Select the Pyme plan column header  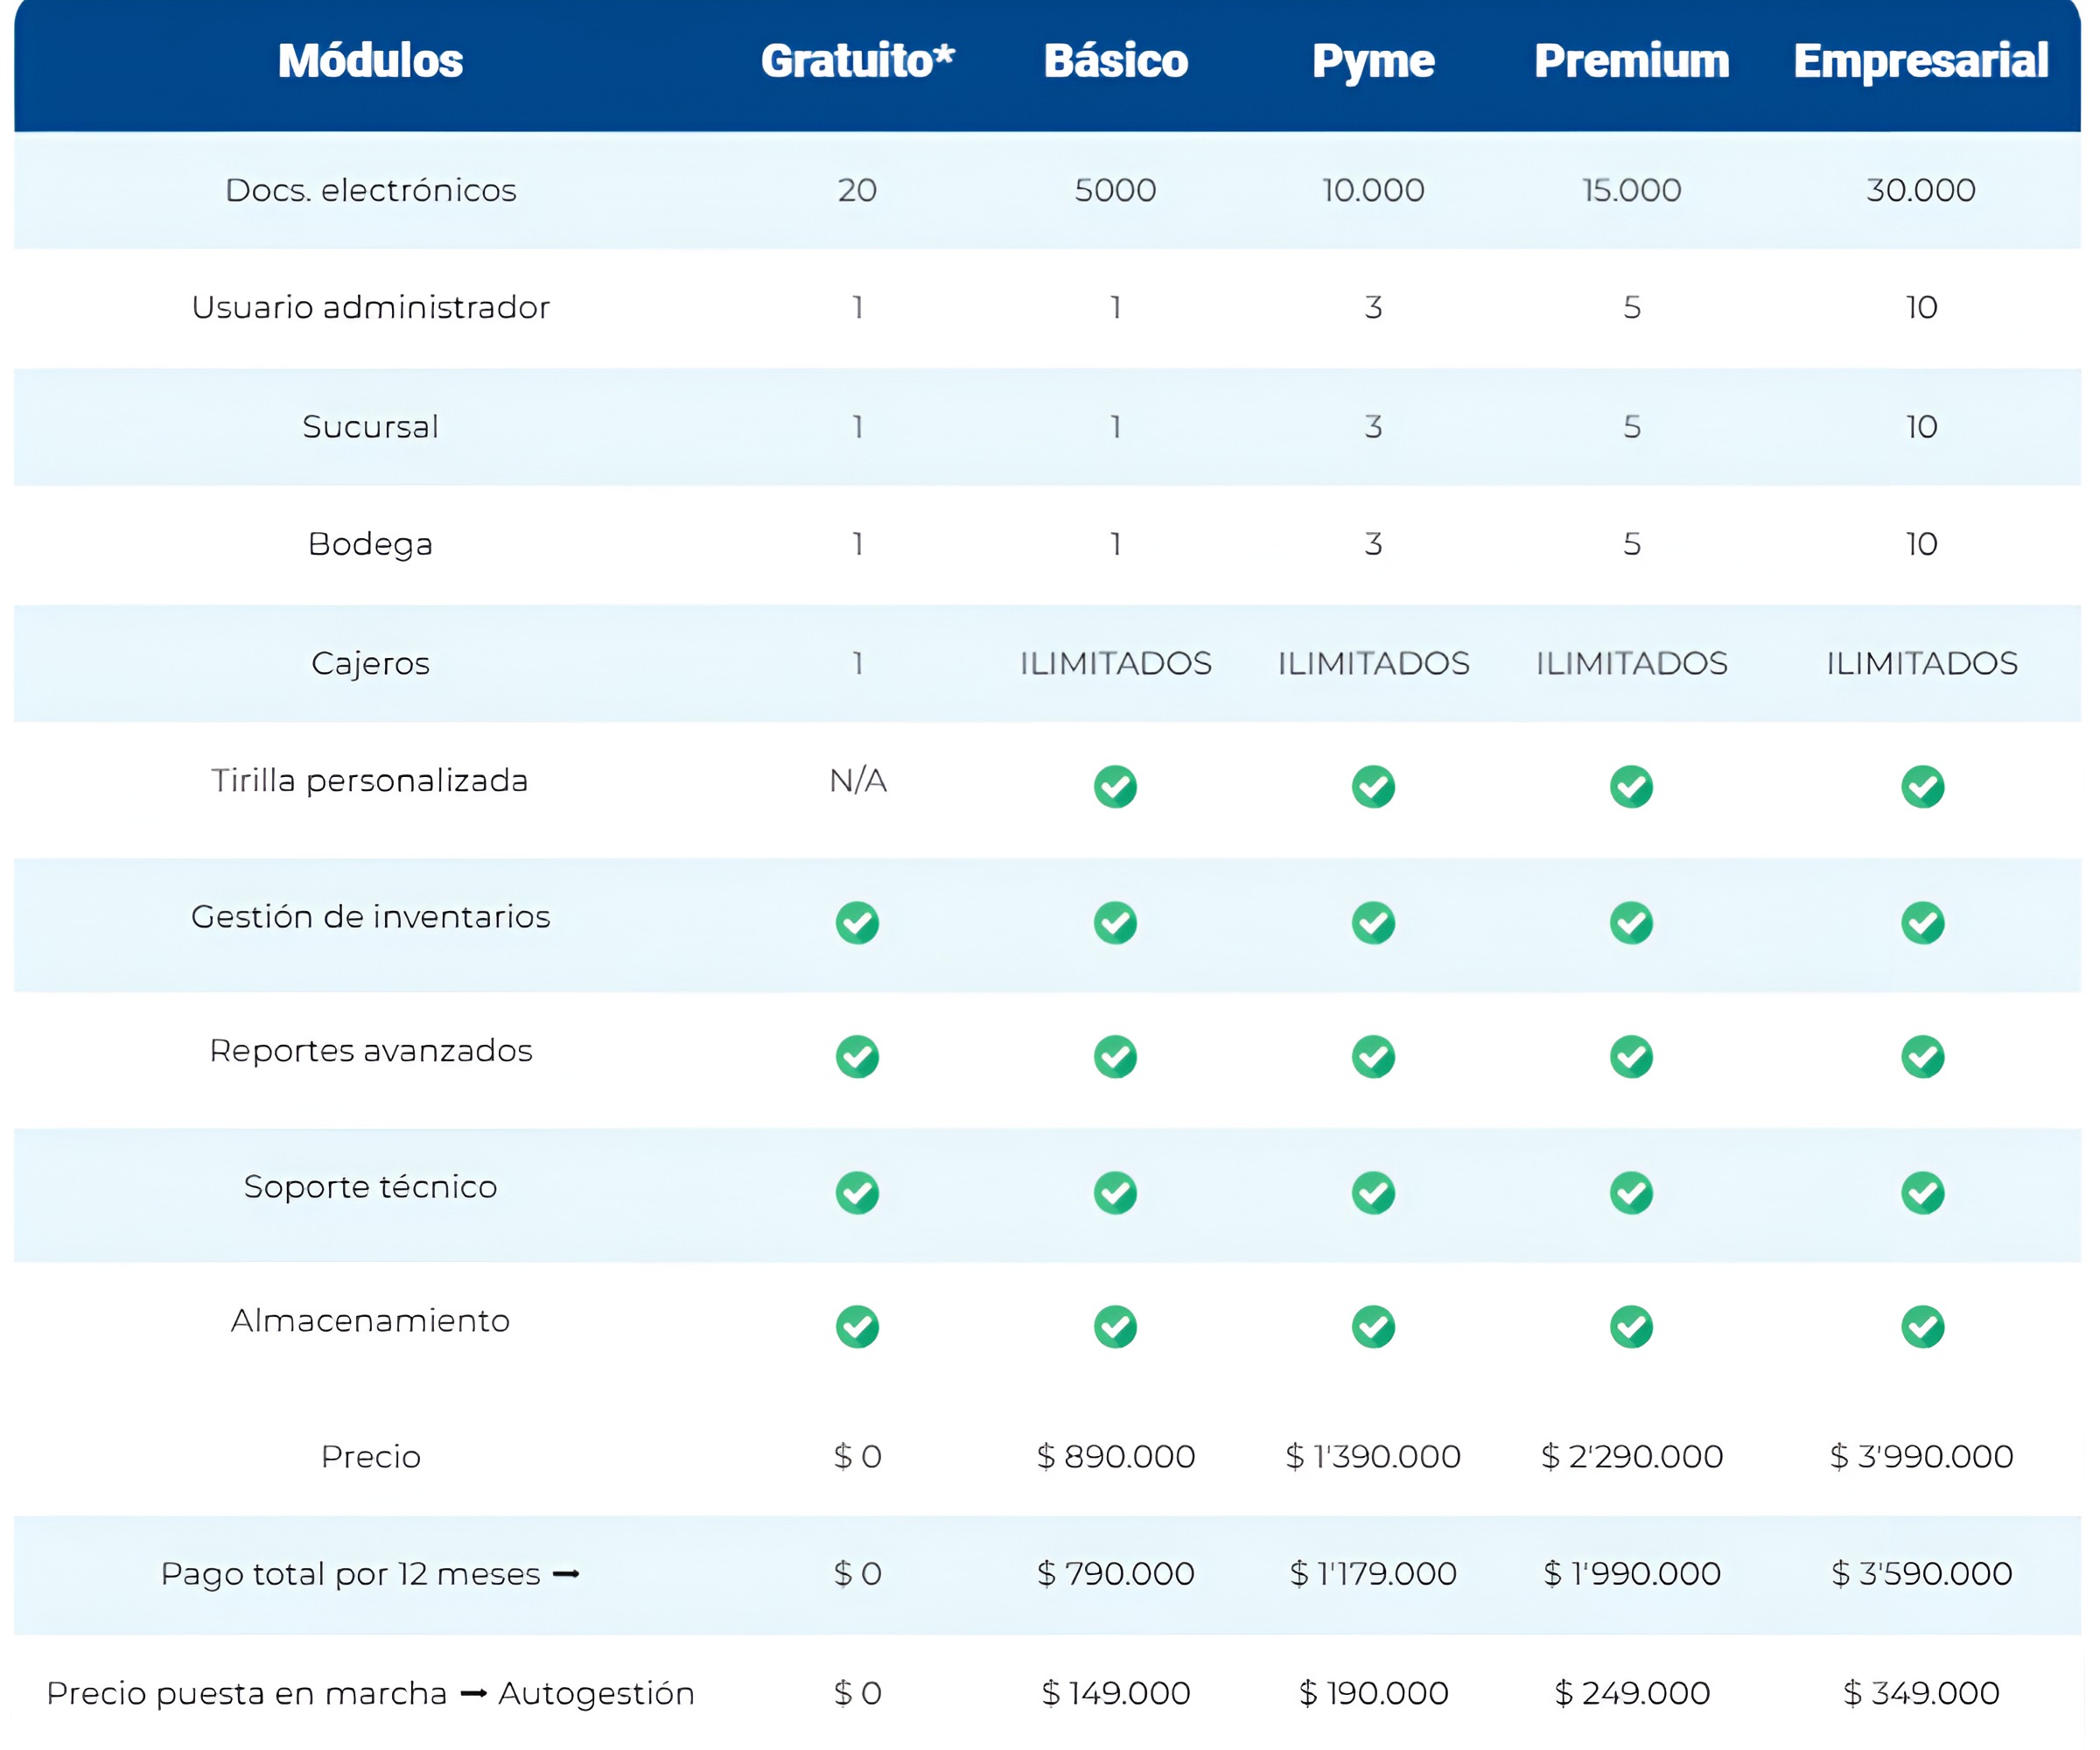pos(1373,61)
